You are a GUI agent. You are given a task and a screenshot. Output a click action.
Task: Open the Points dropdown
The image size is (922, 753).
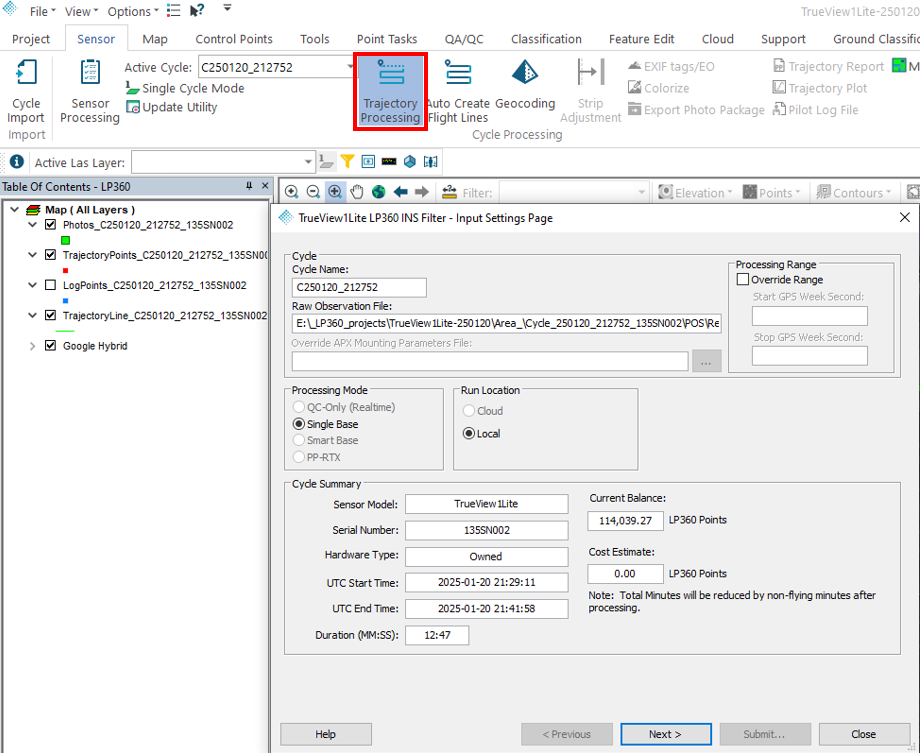772,192
